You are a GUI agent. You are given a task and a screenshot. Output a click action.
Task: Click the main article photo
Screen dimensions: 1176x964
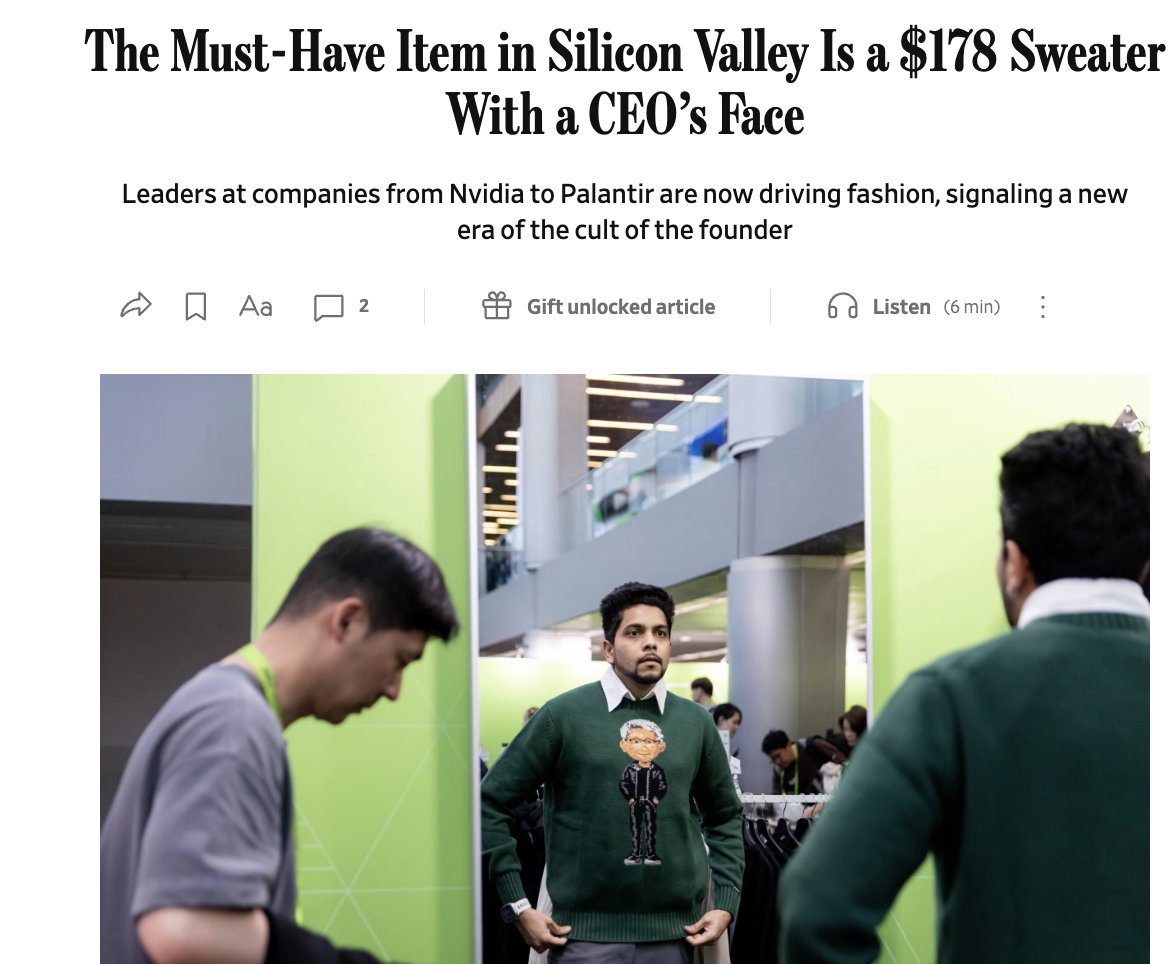coord(625,668)
